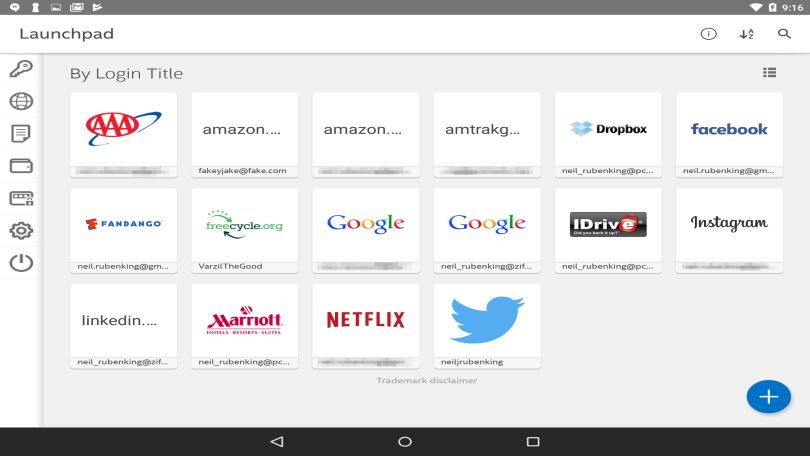Open the secure notes icon in sidebar
810x456 pixels.
coord(21,134)
